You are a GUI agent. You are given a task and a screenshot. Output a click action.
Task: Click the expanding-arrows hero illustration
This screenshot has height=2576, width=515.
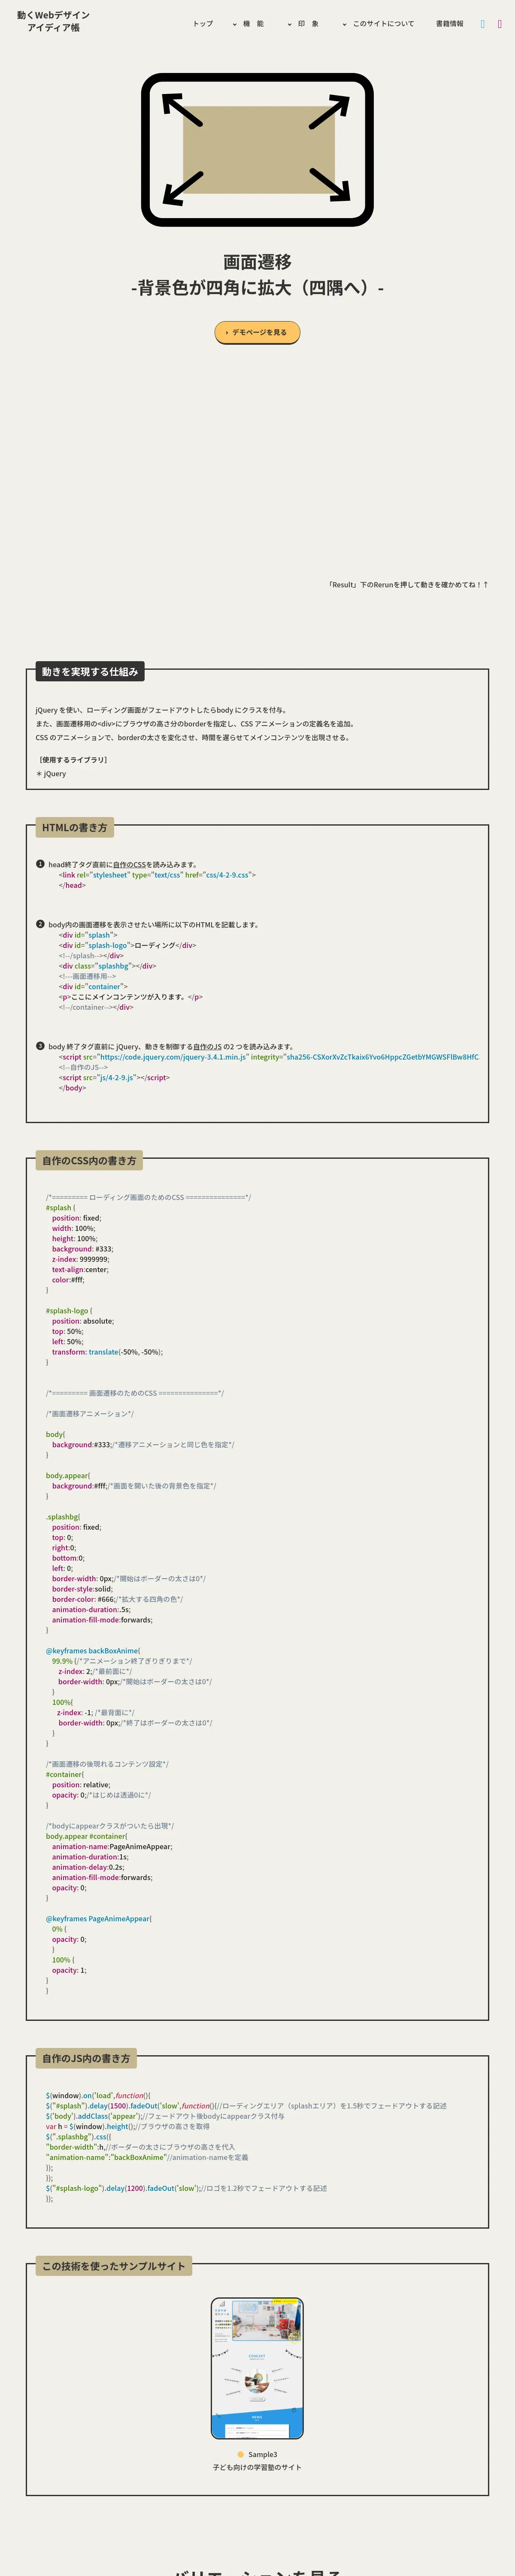pos(257,150)
